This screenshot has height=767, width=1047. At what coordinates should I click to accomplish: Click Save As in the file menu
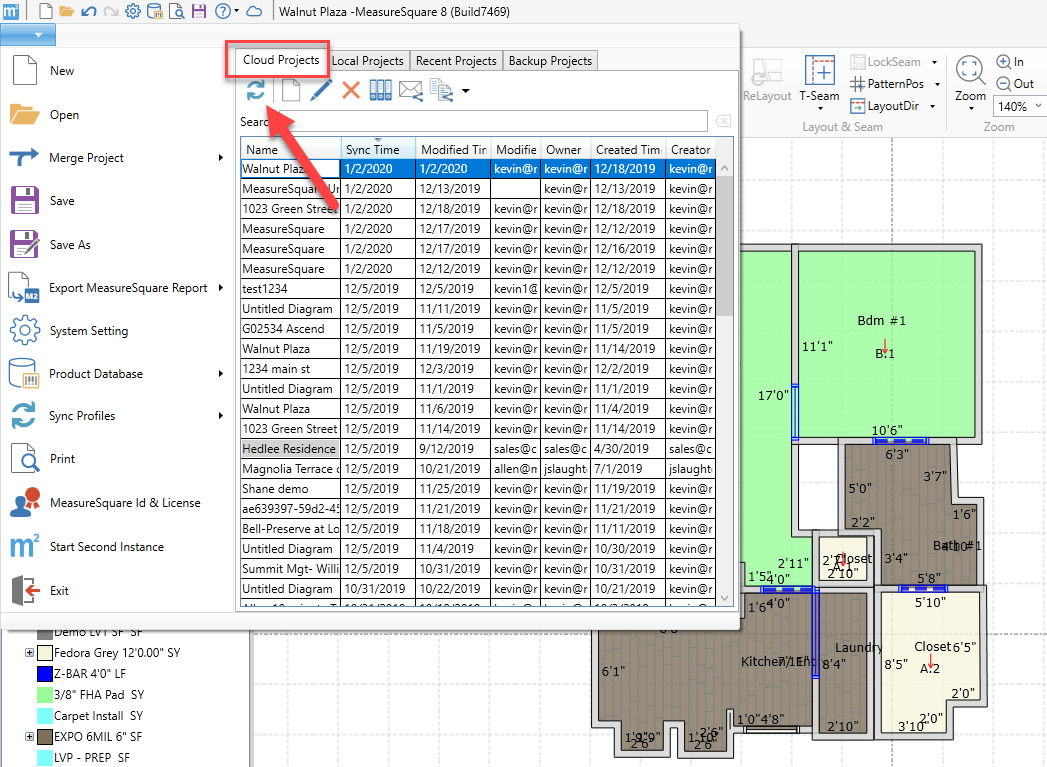(x=70, y=245)
